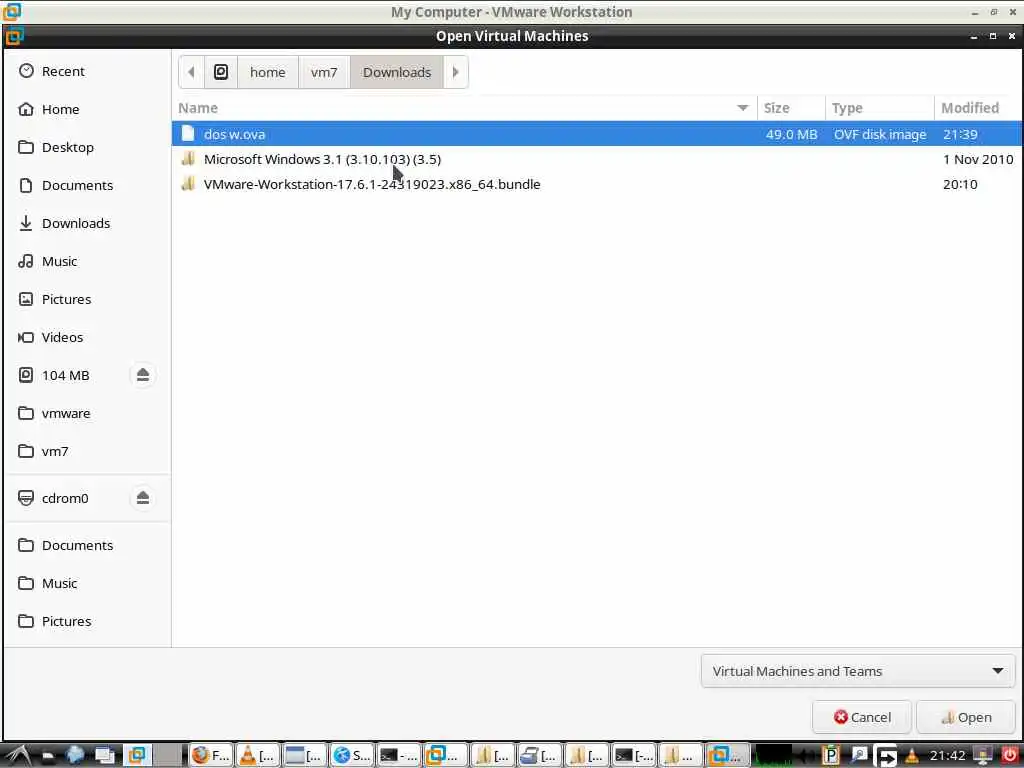The width and height of the screenshot is (1024, 768).
Task: Select Music below Downloads in sidebar
Action: point(59,261)
